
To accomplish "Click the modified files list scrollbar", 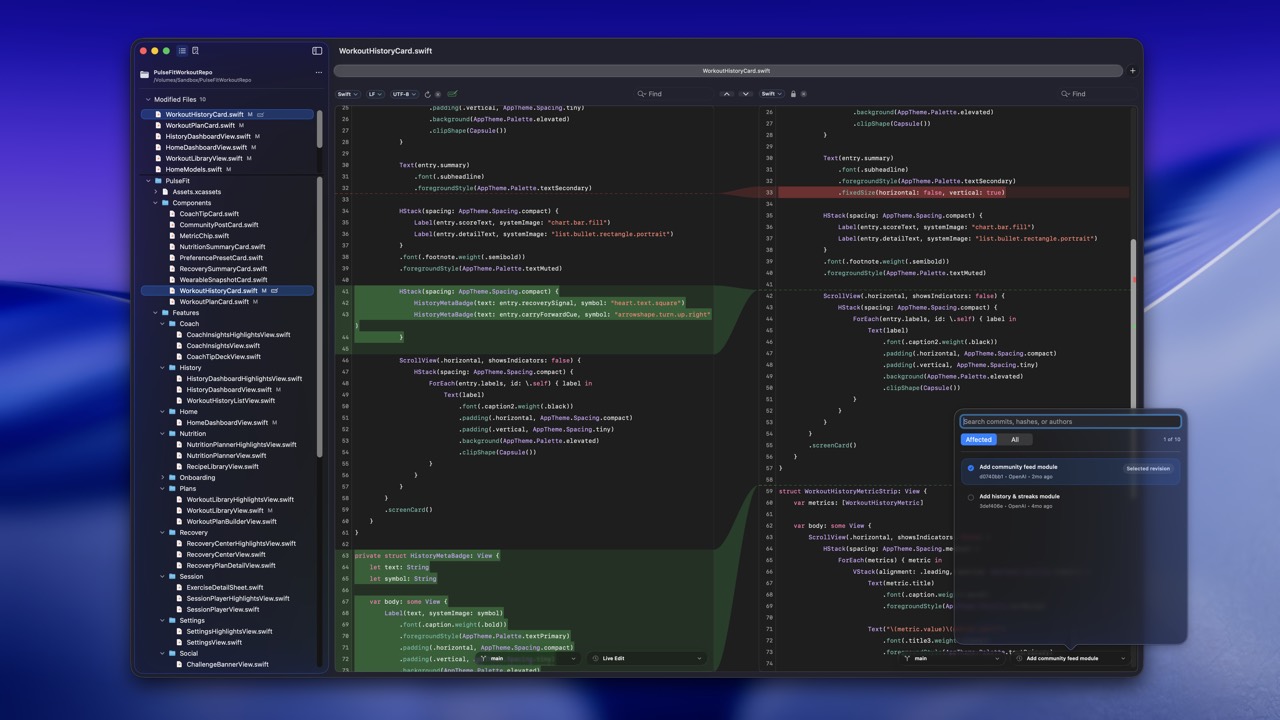I will pos(320,129).
